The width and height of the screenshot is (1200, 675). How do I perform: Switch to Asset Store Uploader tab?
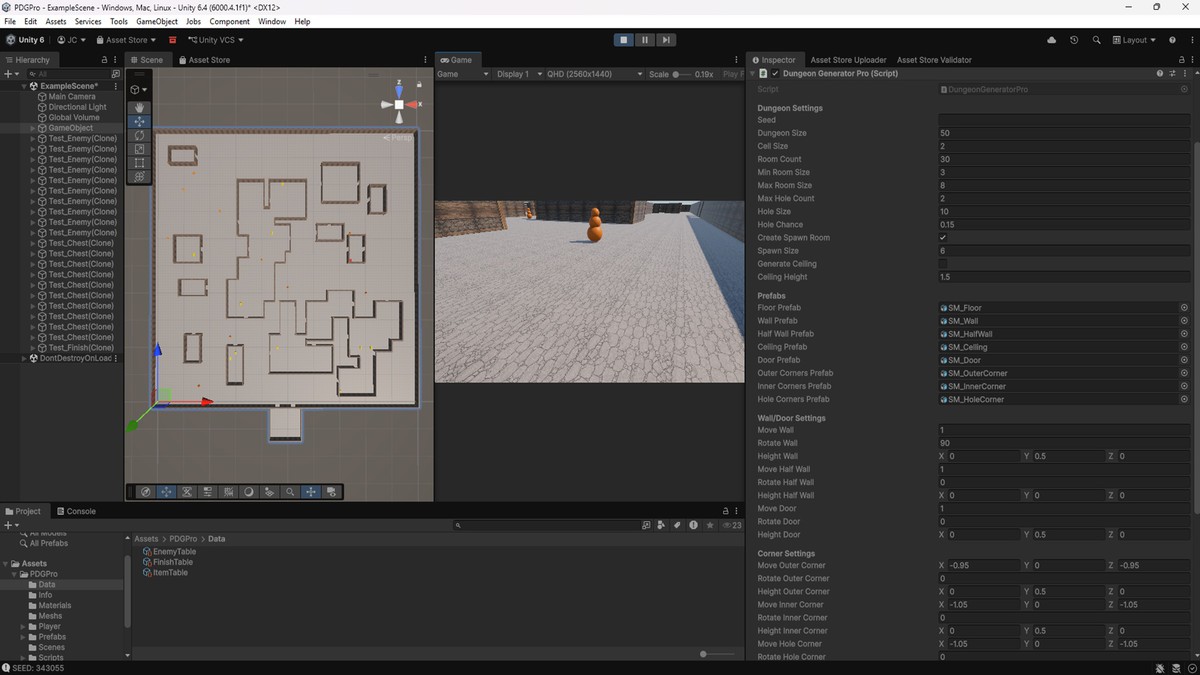pyautogui.click(x=848, y=60)
